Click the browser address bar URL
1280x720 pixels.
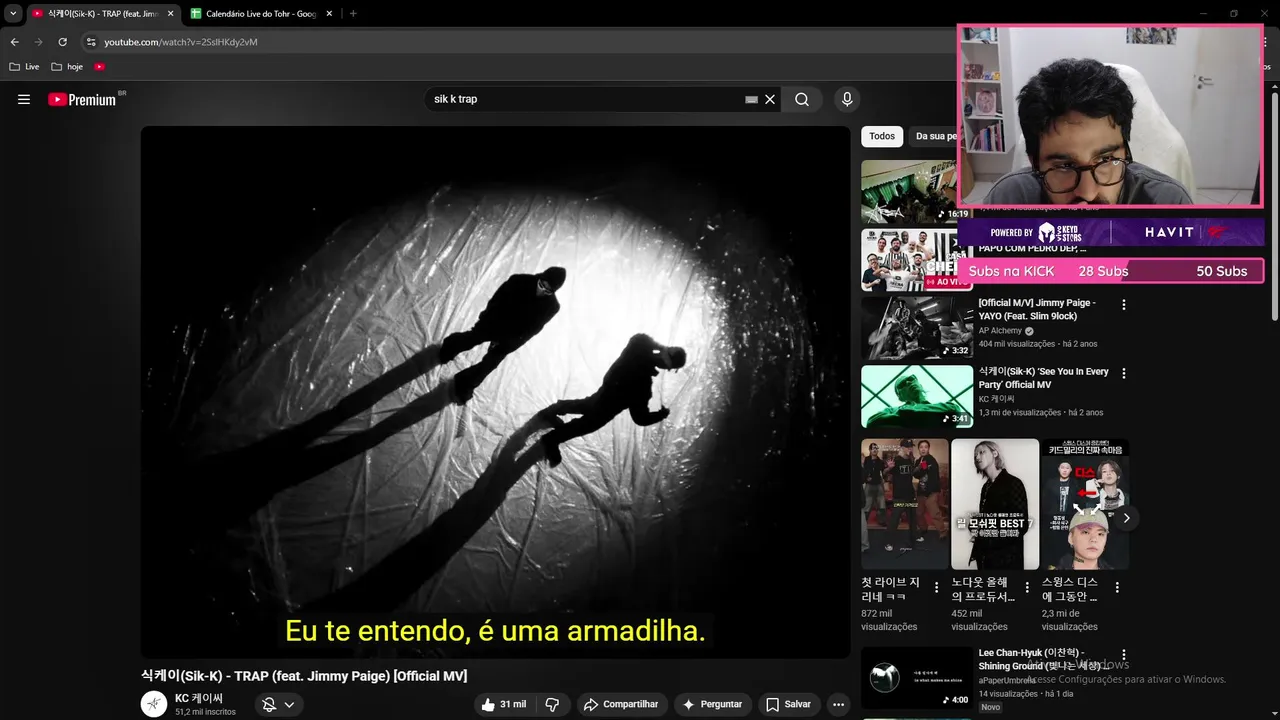coord(181,42)
